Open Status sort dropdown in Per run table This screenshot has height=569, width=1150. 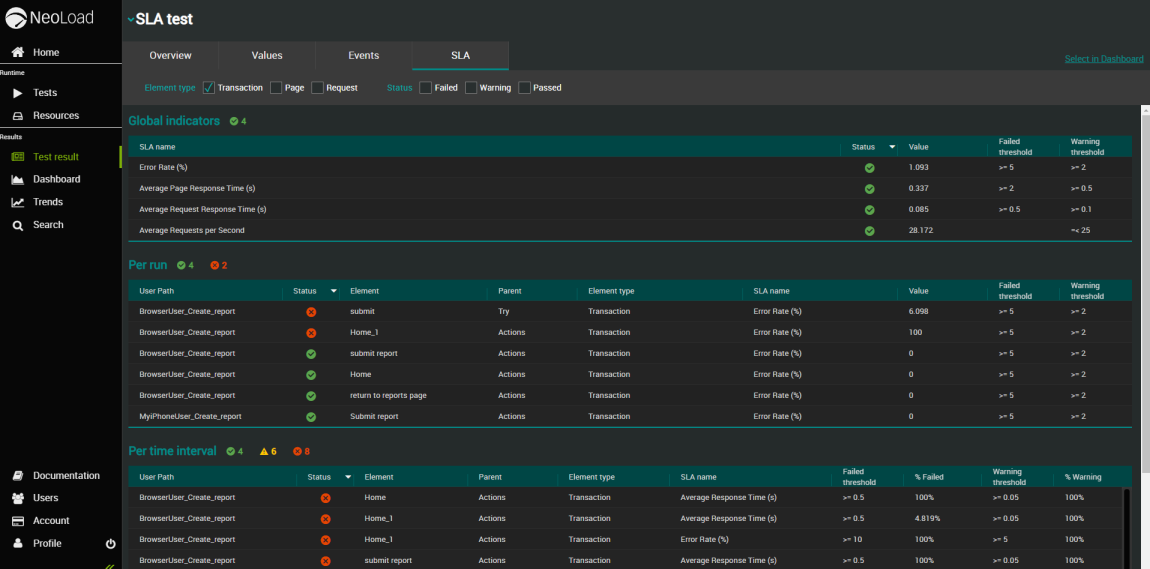pos(334,291)
